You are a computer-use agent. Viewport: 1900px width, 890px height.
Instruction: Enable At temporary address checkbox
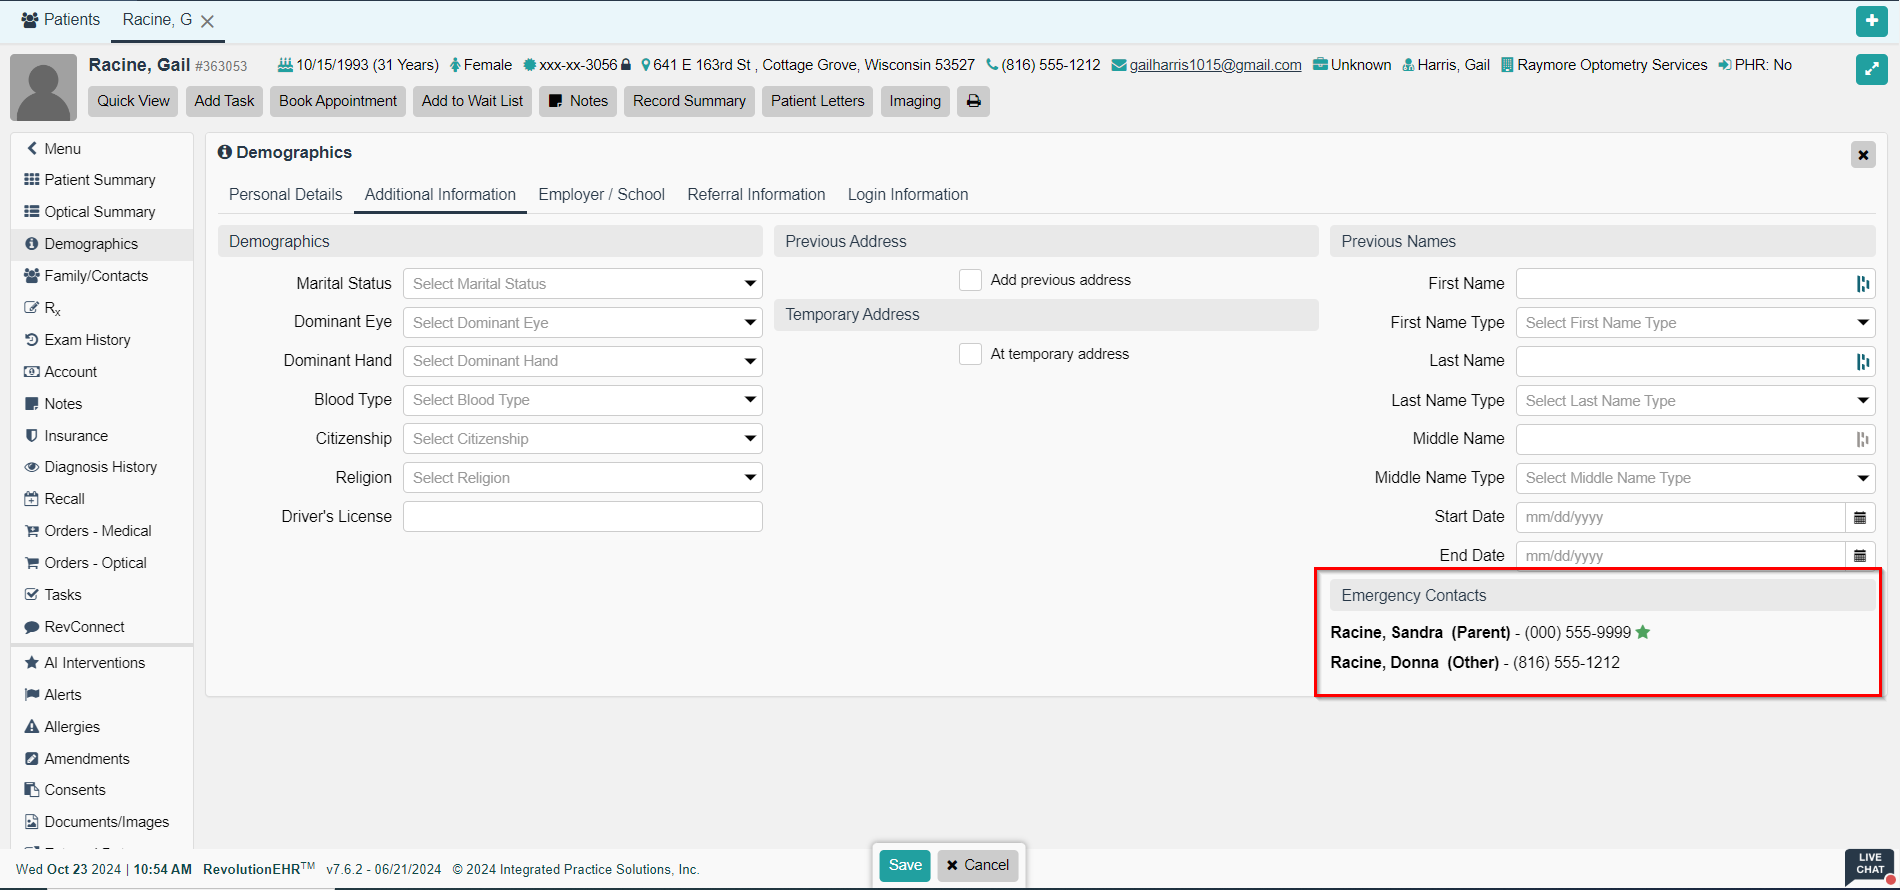pos(970,354)
